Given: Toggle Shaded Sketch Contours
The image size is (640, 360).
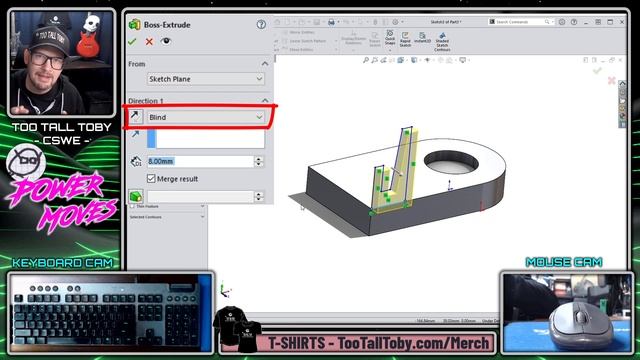Looking at the screenshot, I should (x=442, y=42).
